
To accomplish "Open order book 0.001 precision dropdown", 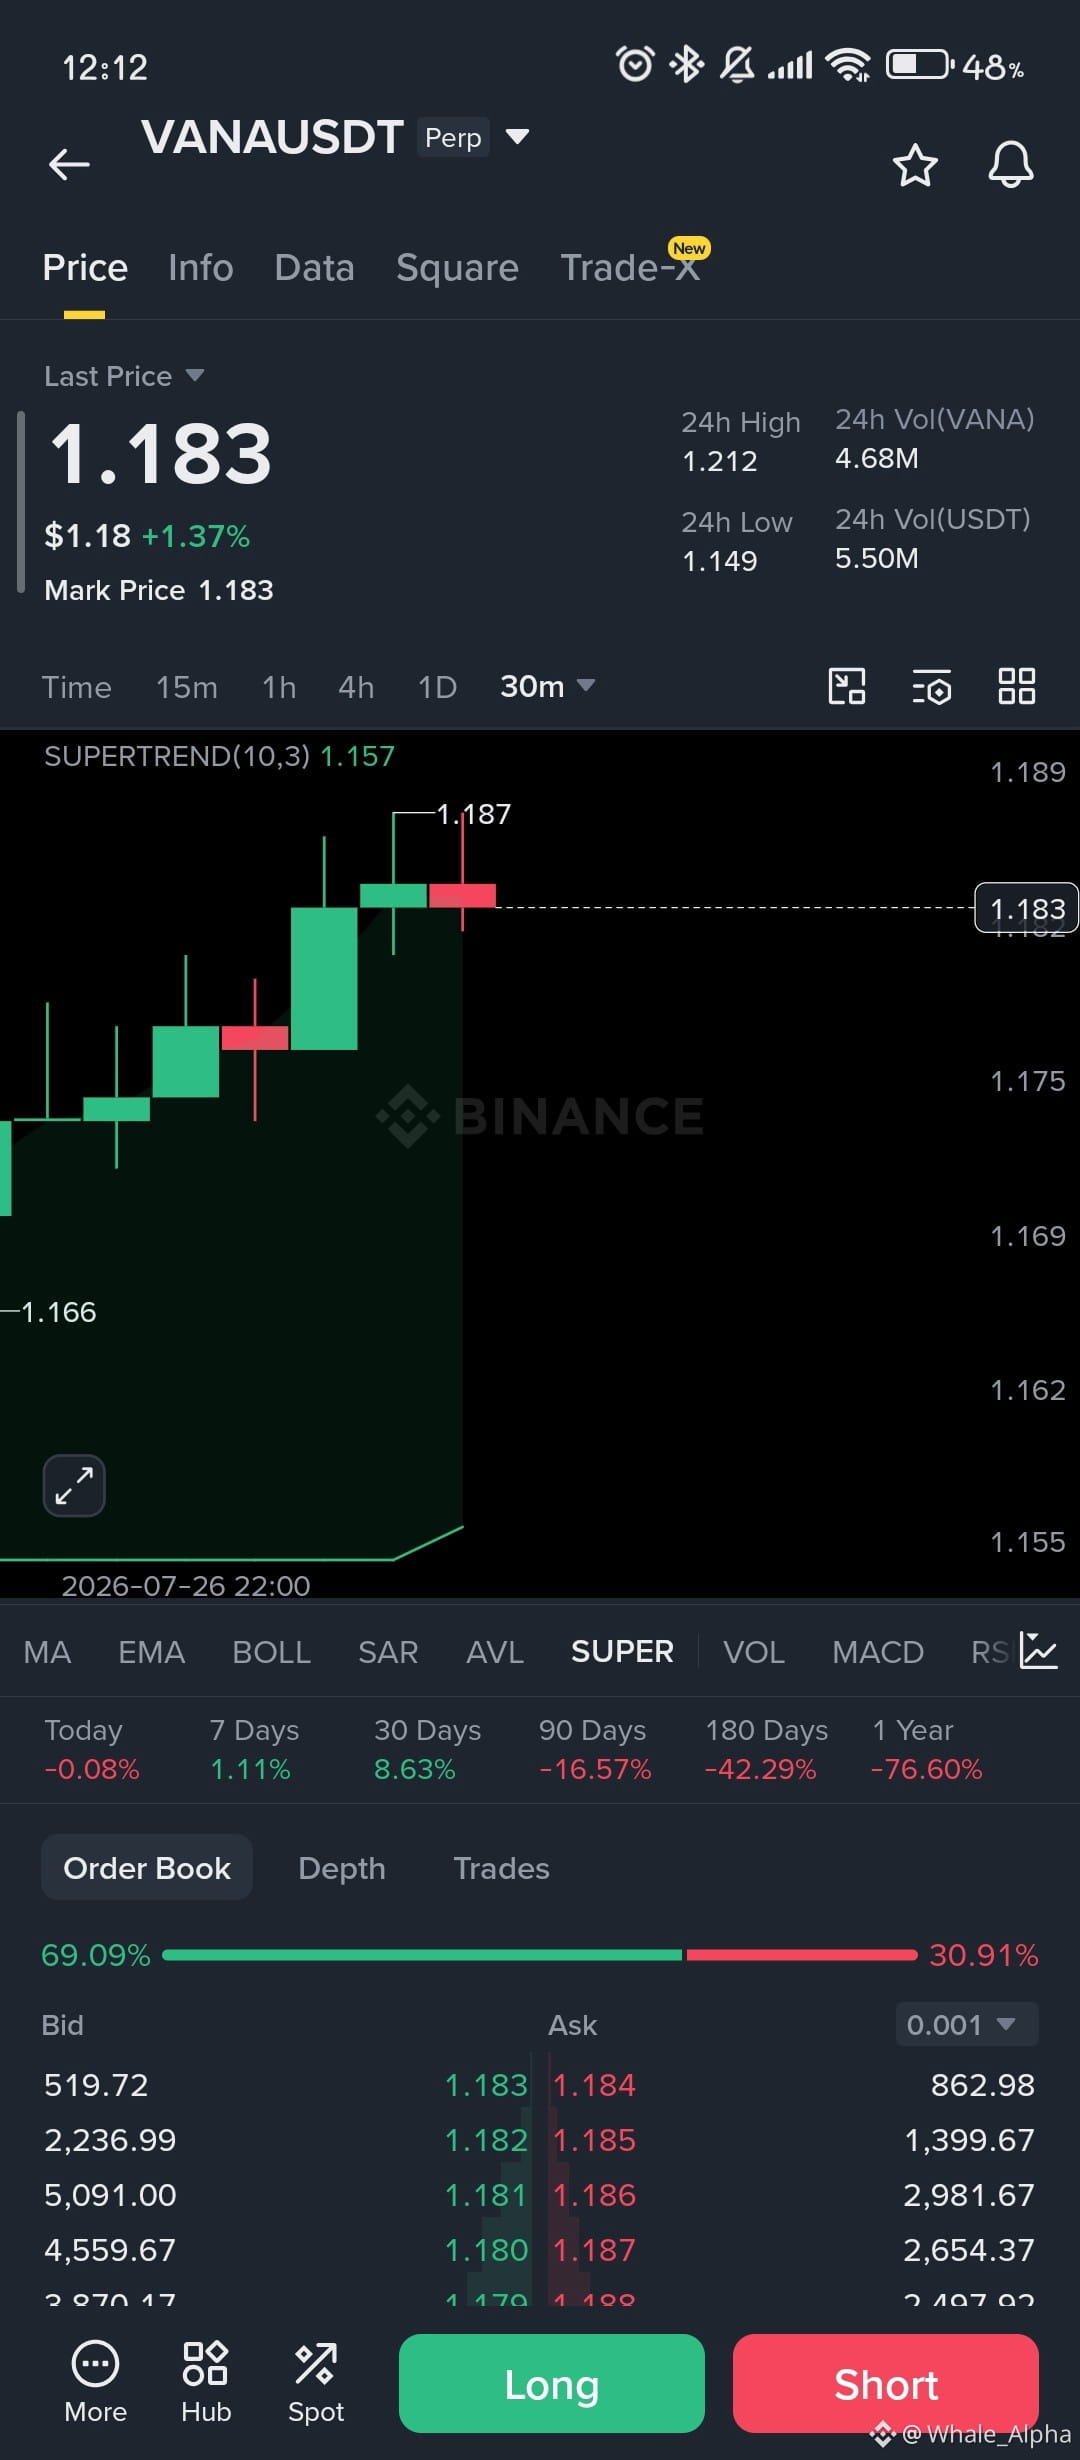I will (x=967, y=2025).
